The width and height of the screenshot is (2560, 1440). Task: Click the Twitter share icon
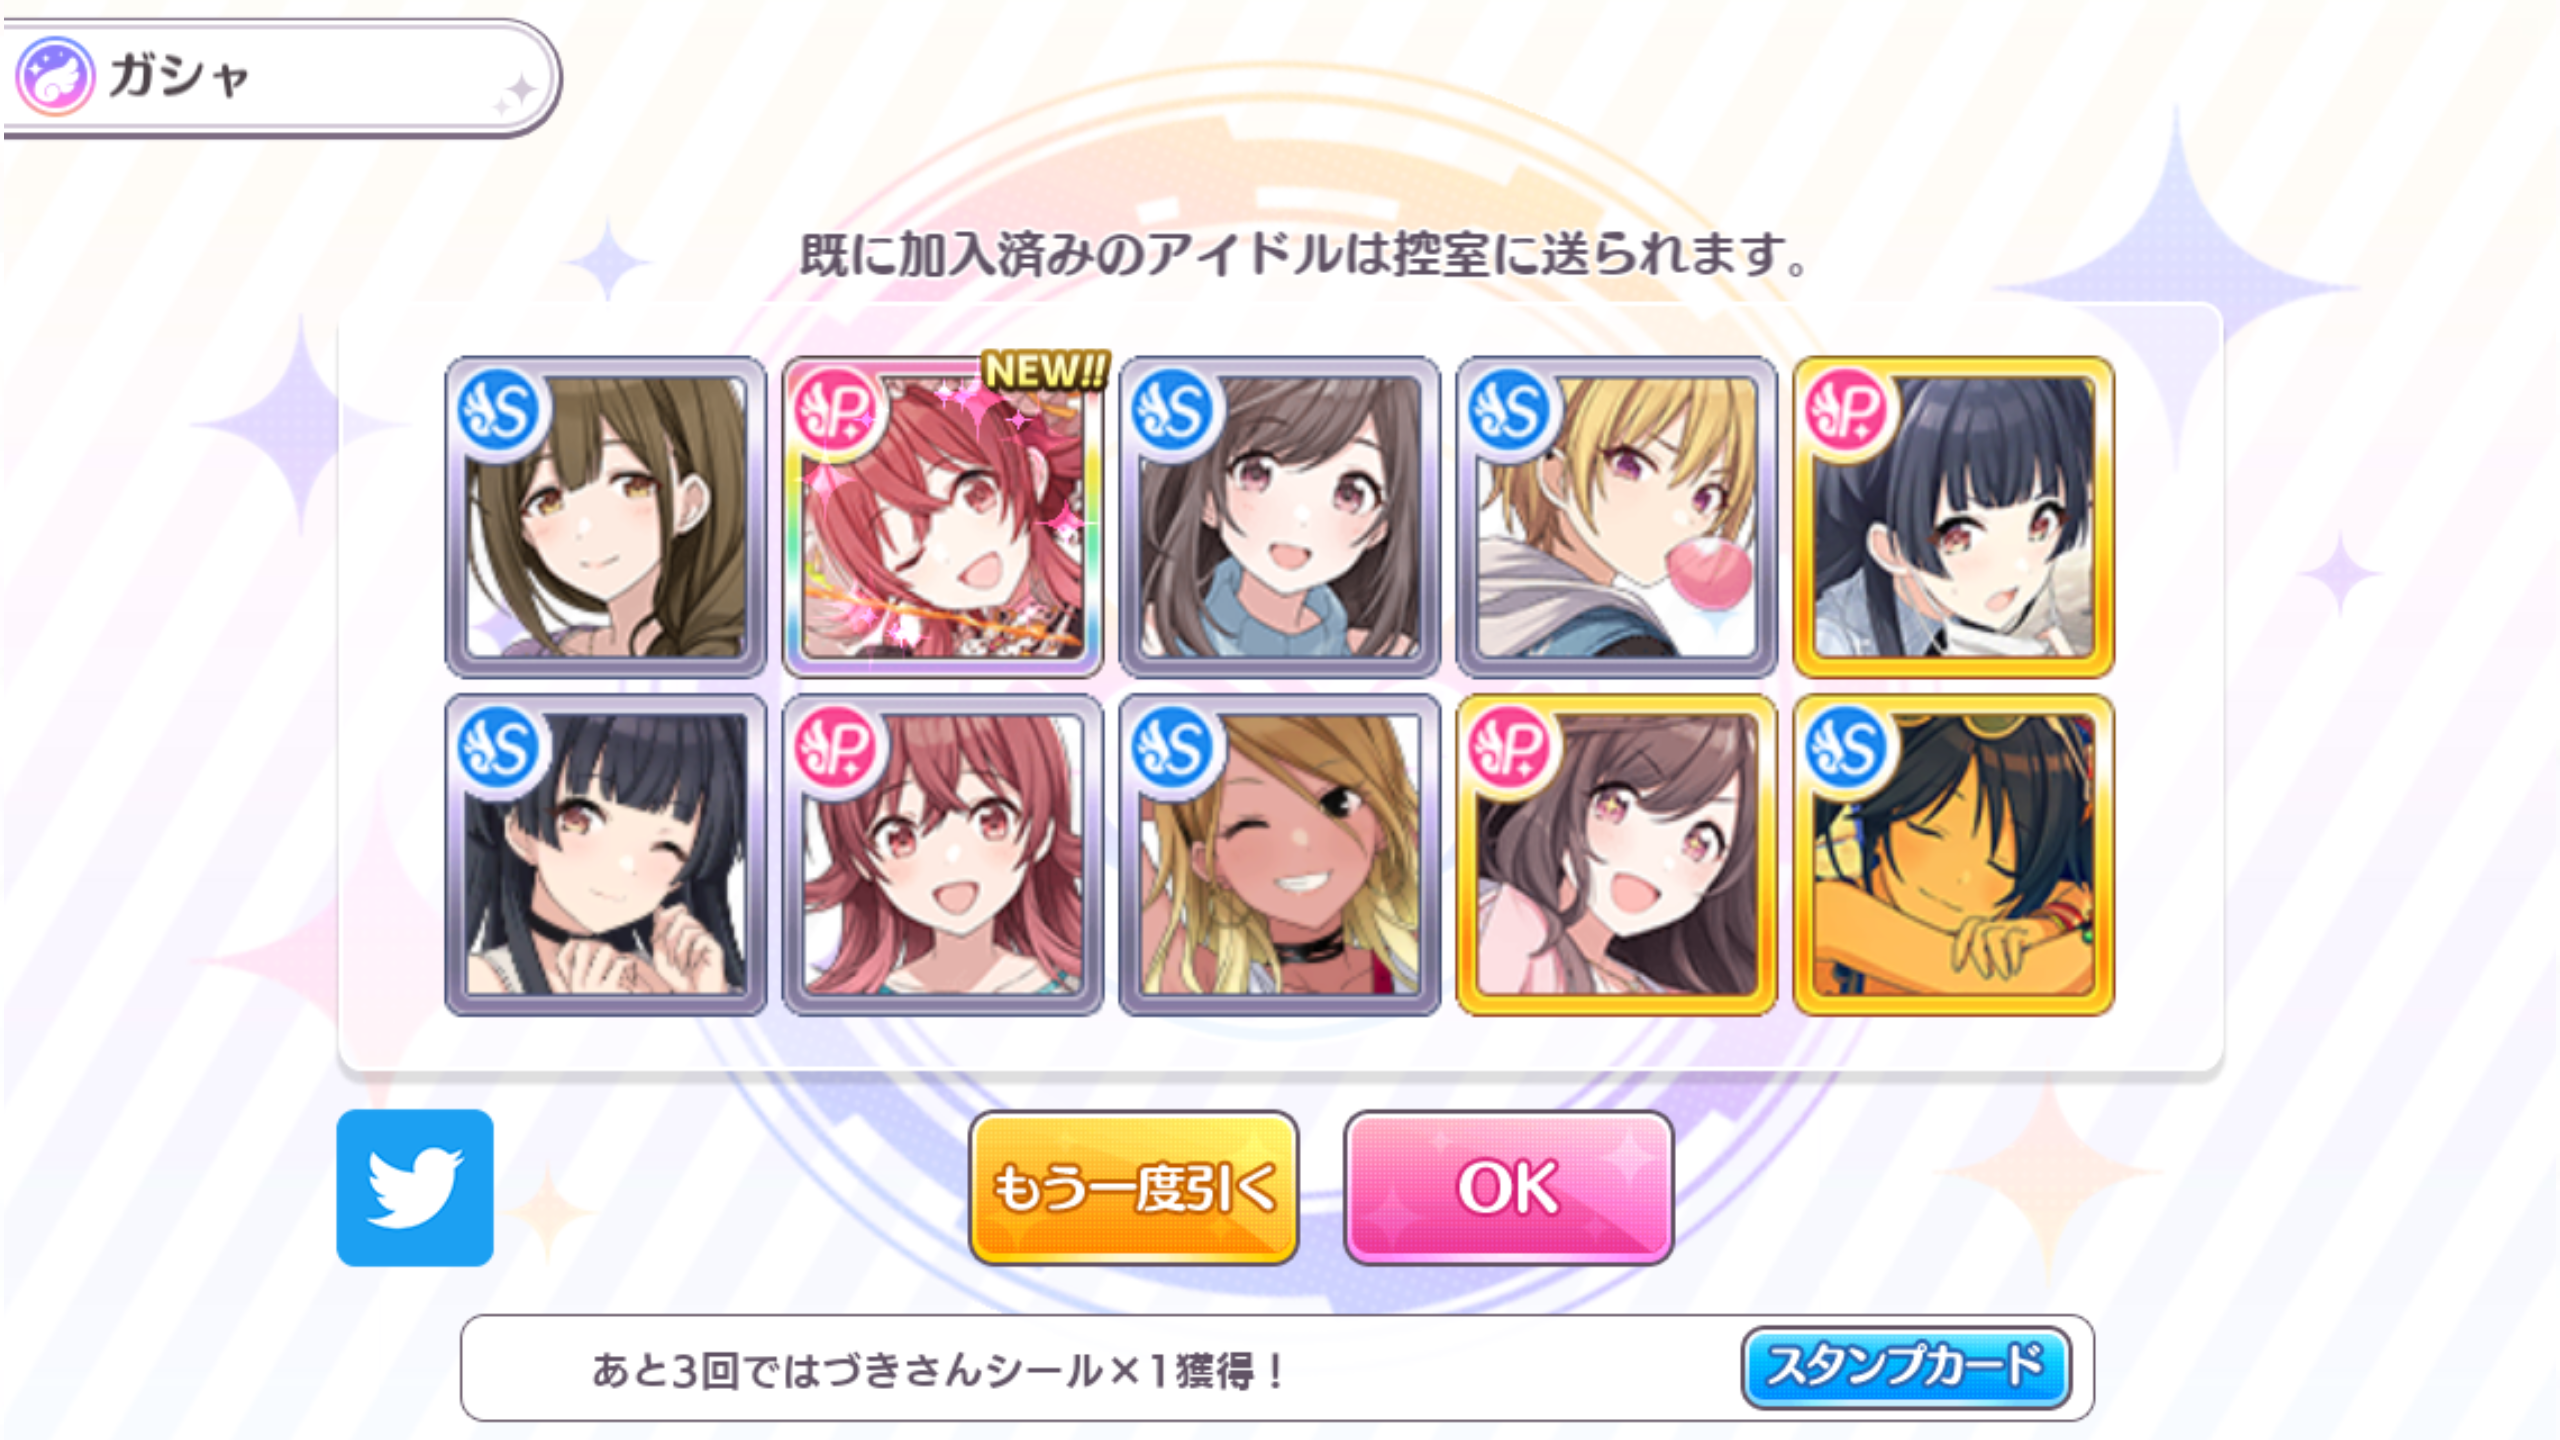click(415, 1187)
